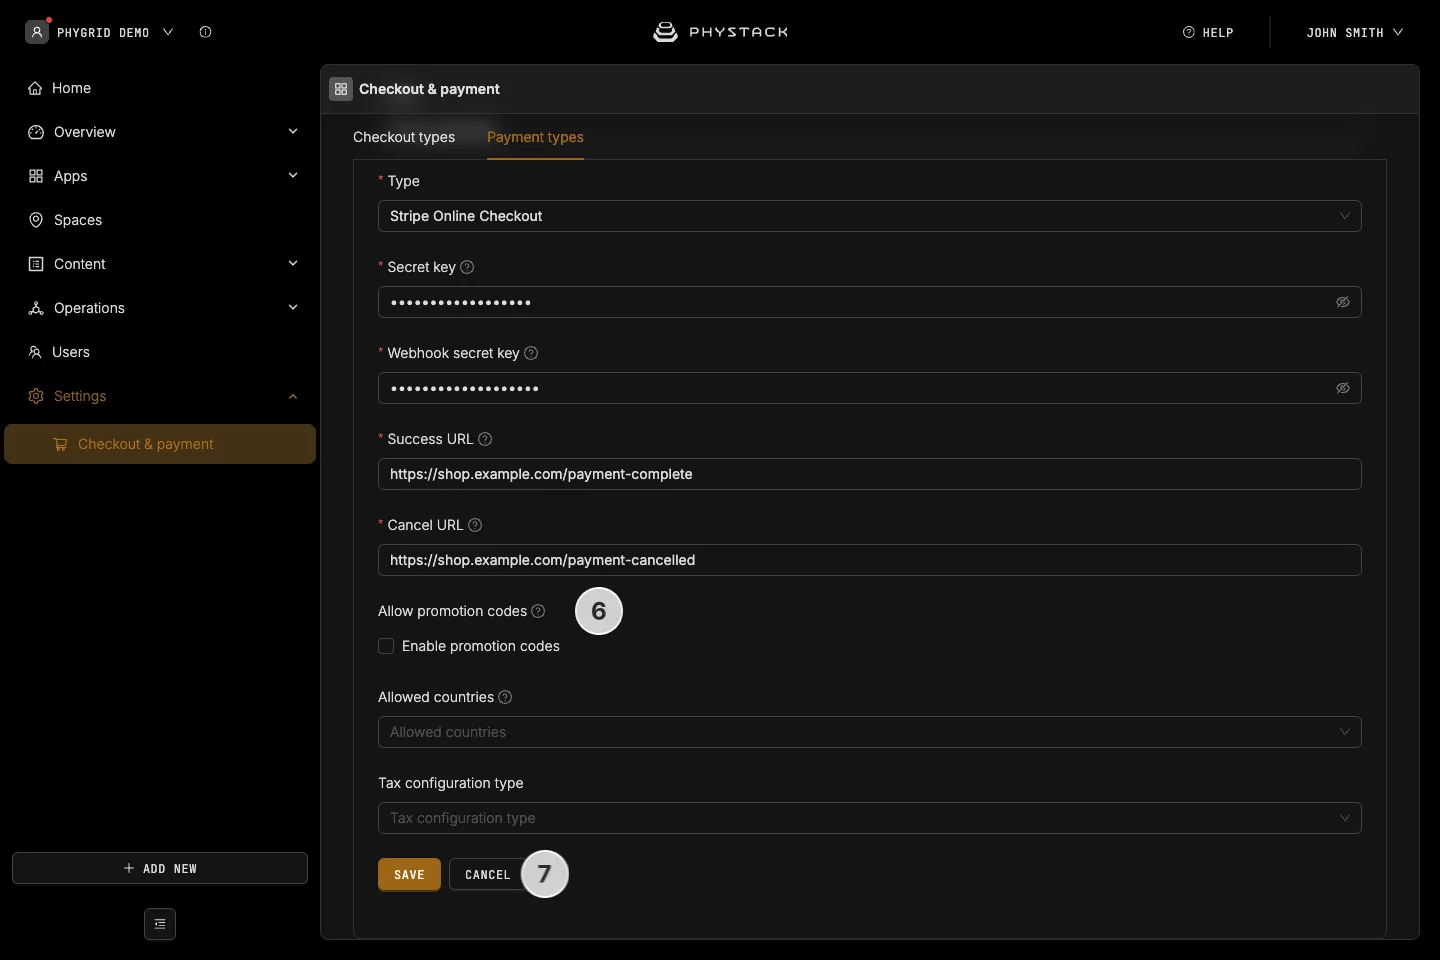
Task: Expand the Operations sidebar menu
Action: [160, 308]
